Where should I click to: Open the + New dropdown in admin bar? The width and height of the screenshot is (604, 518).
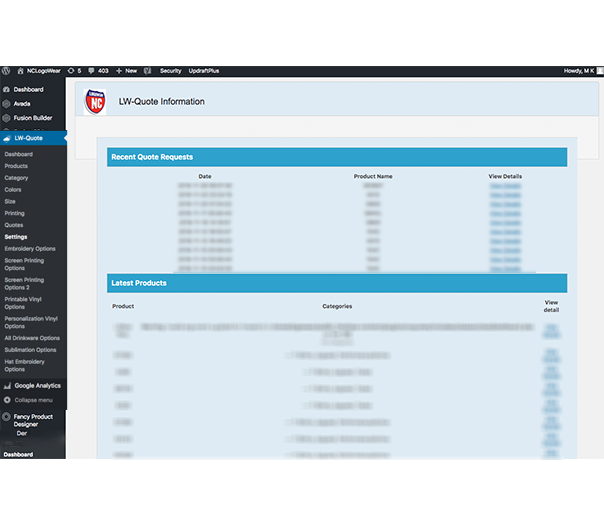pos(127,71)
